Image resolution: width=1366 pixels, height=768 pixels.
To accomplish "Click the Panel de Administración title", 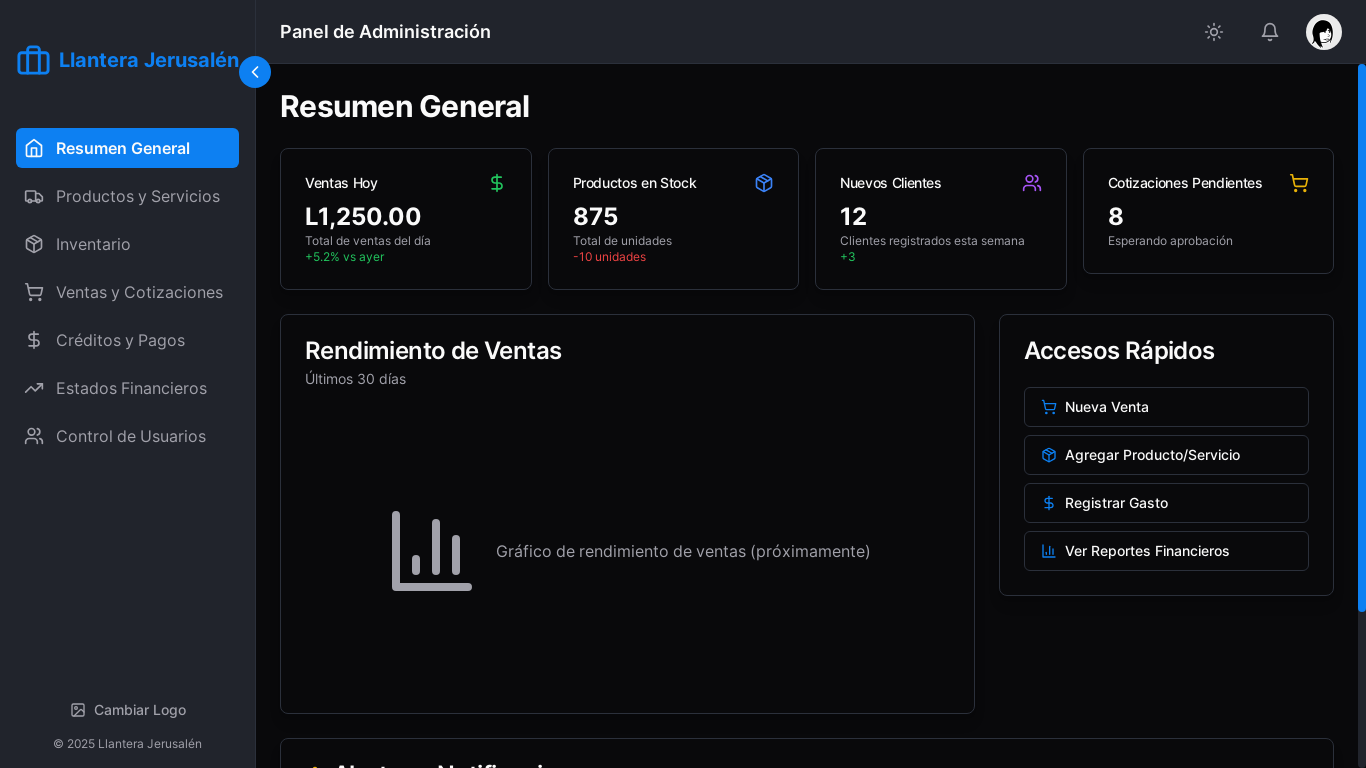I will pyautogui.click(x=385, y=32).
